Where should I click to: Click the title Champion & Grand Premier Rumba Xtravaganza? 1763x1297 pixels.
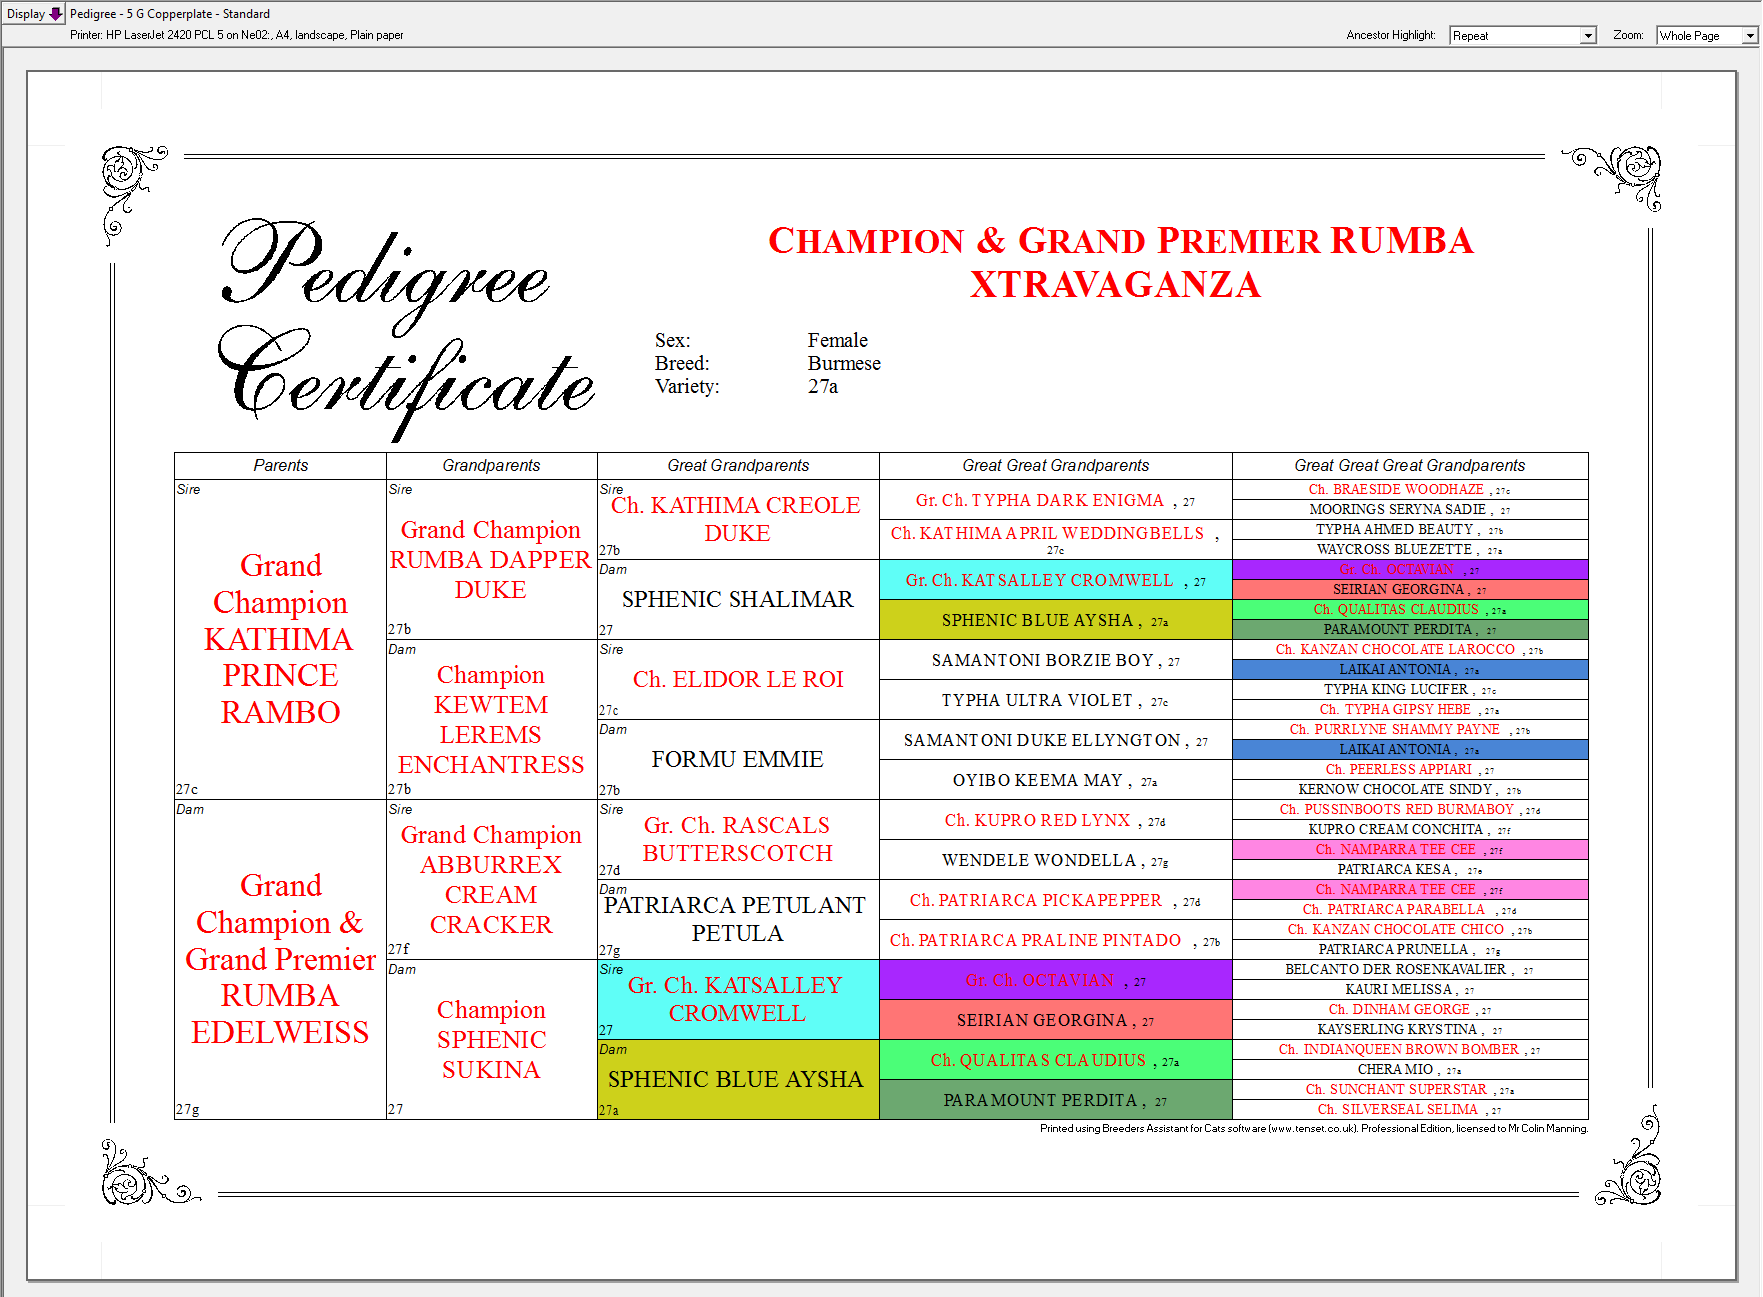[1120, 262]
